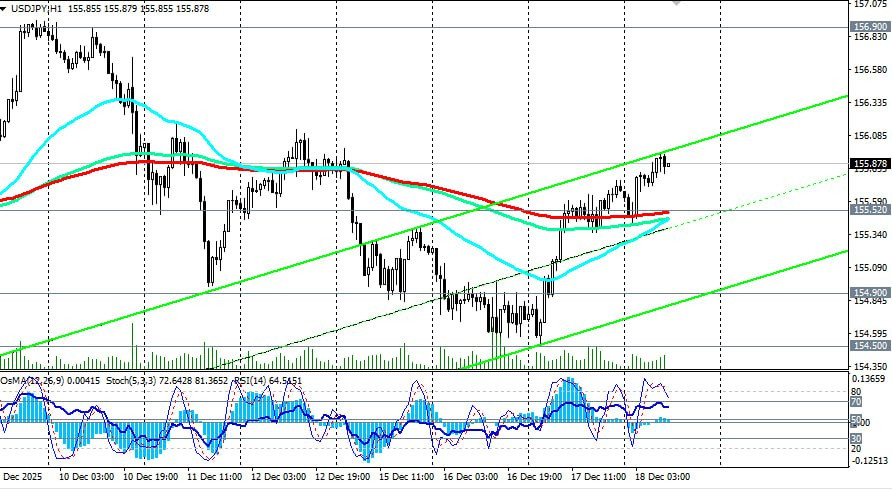Click the 12 Dec 19:00 time label

(342, 476)
